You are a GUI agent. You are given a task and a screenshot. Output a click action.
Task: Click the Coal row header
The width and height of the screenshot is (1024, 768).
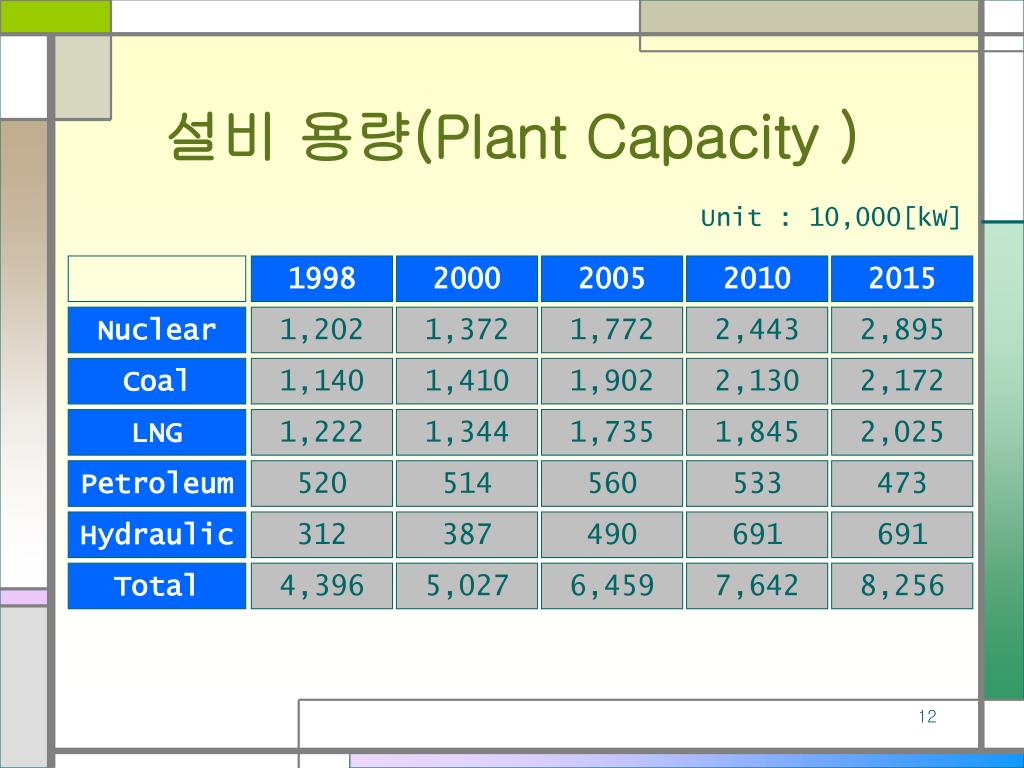pos(157,381)
